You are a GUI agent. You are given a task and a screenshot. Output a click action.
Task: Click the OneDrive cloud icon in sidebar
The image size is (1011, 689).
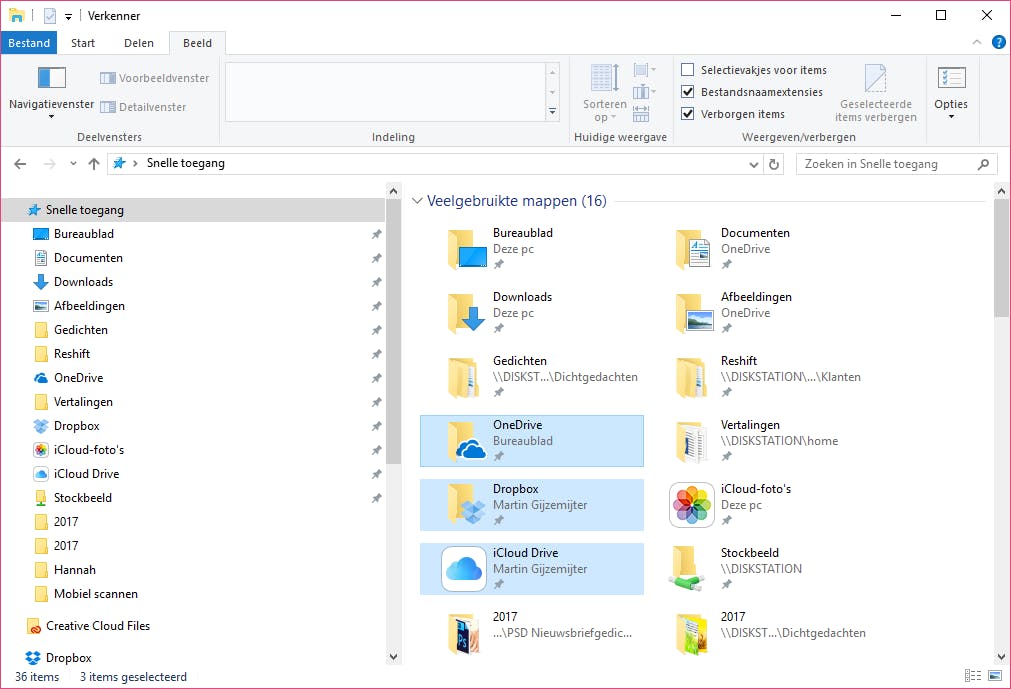[41, 378]
